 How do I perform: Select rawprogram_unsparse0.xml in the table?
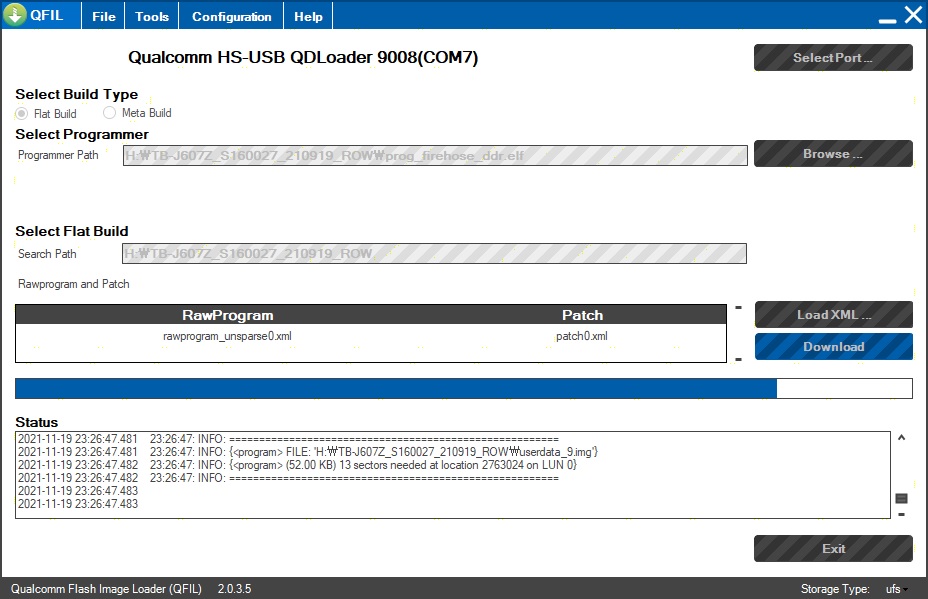tap(227, 336)
